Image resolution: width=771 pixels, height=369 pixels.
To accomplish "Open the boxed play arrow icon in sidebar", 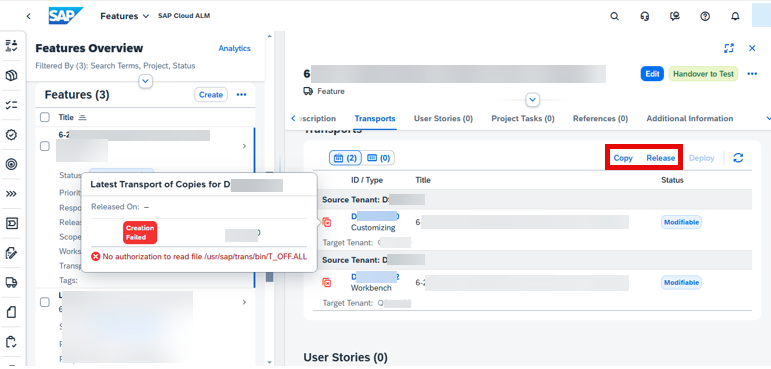I will pos(11,223).
